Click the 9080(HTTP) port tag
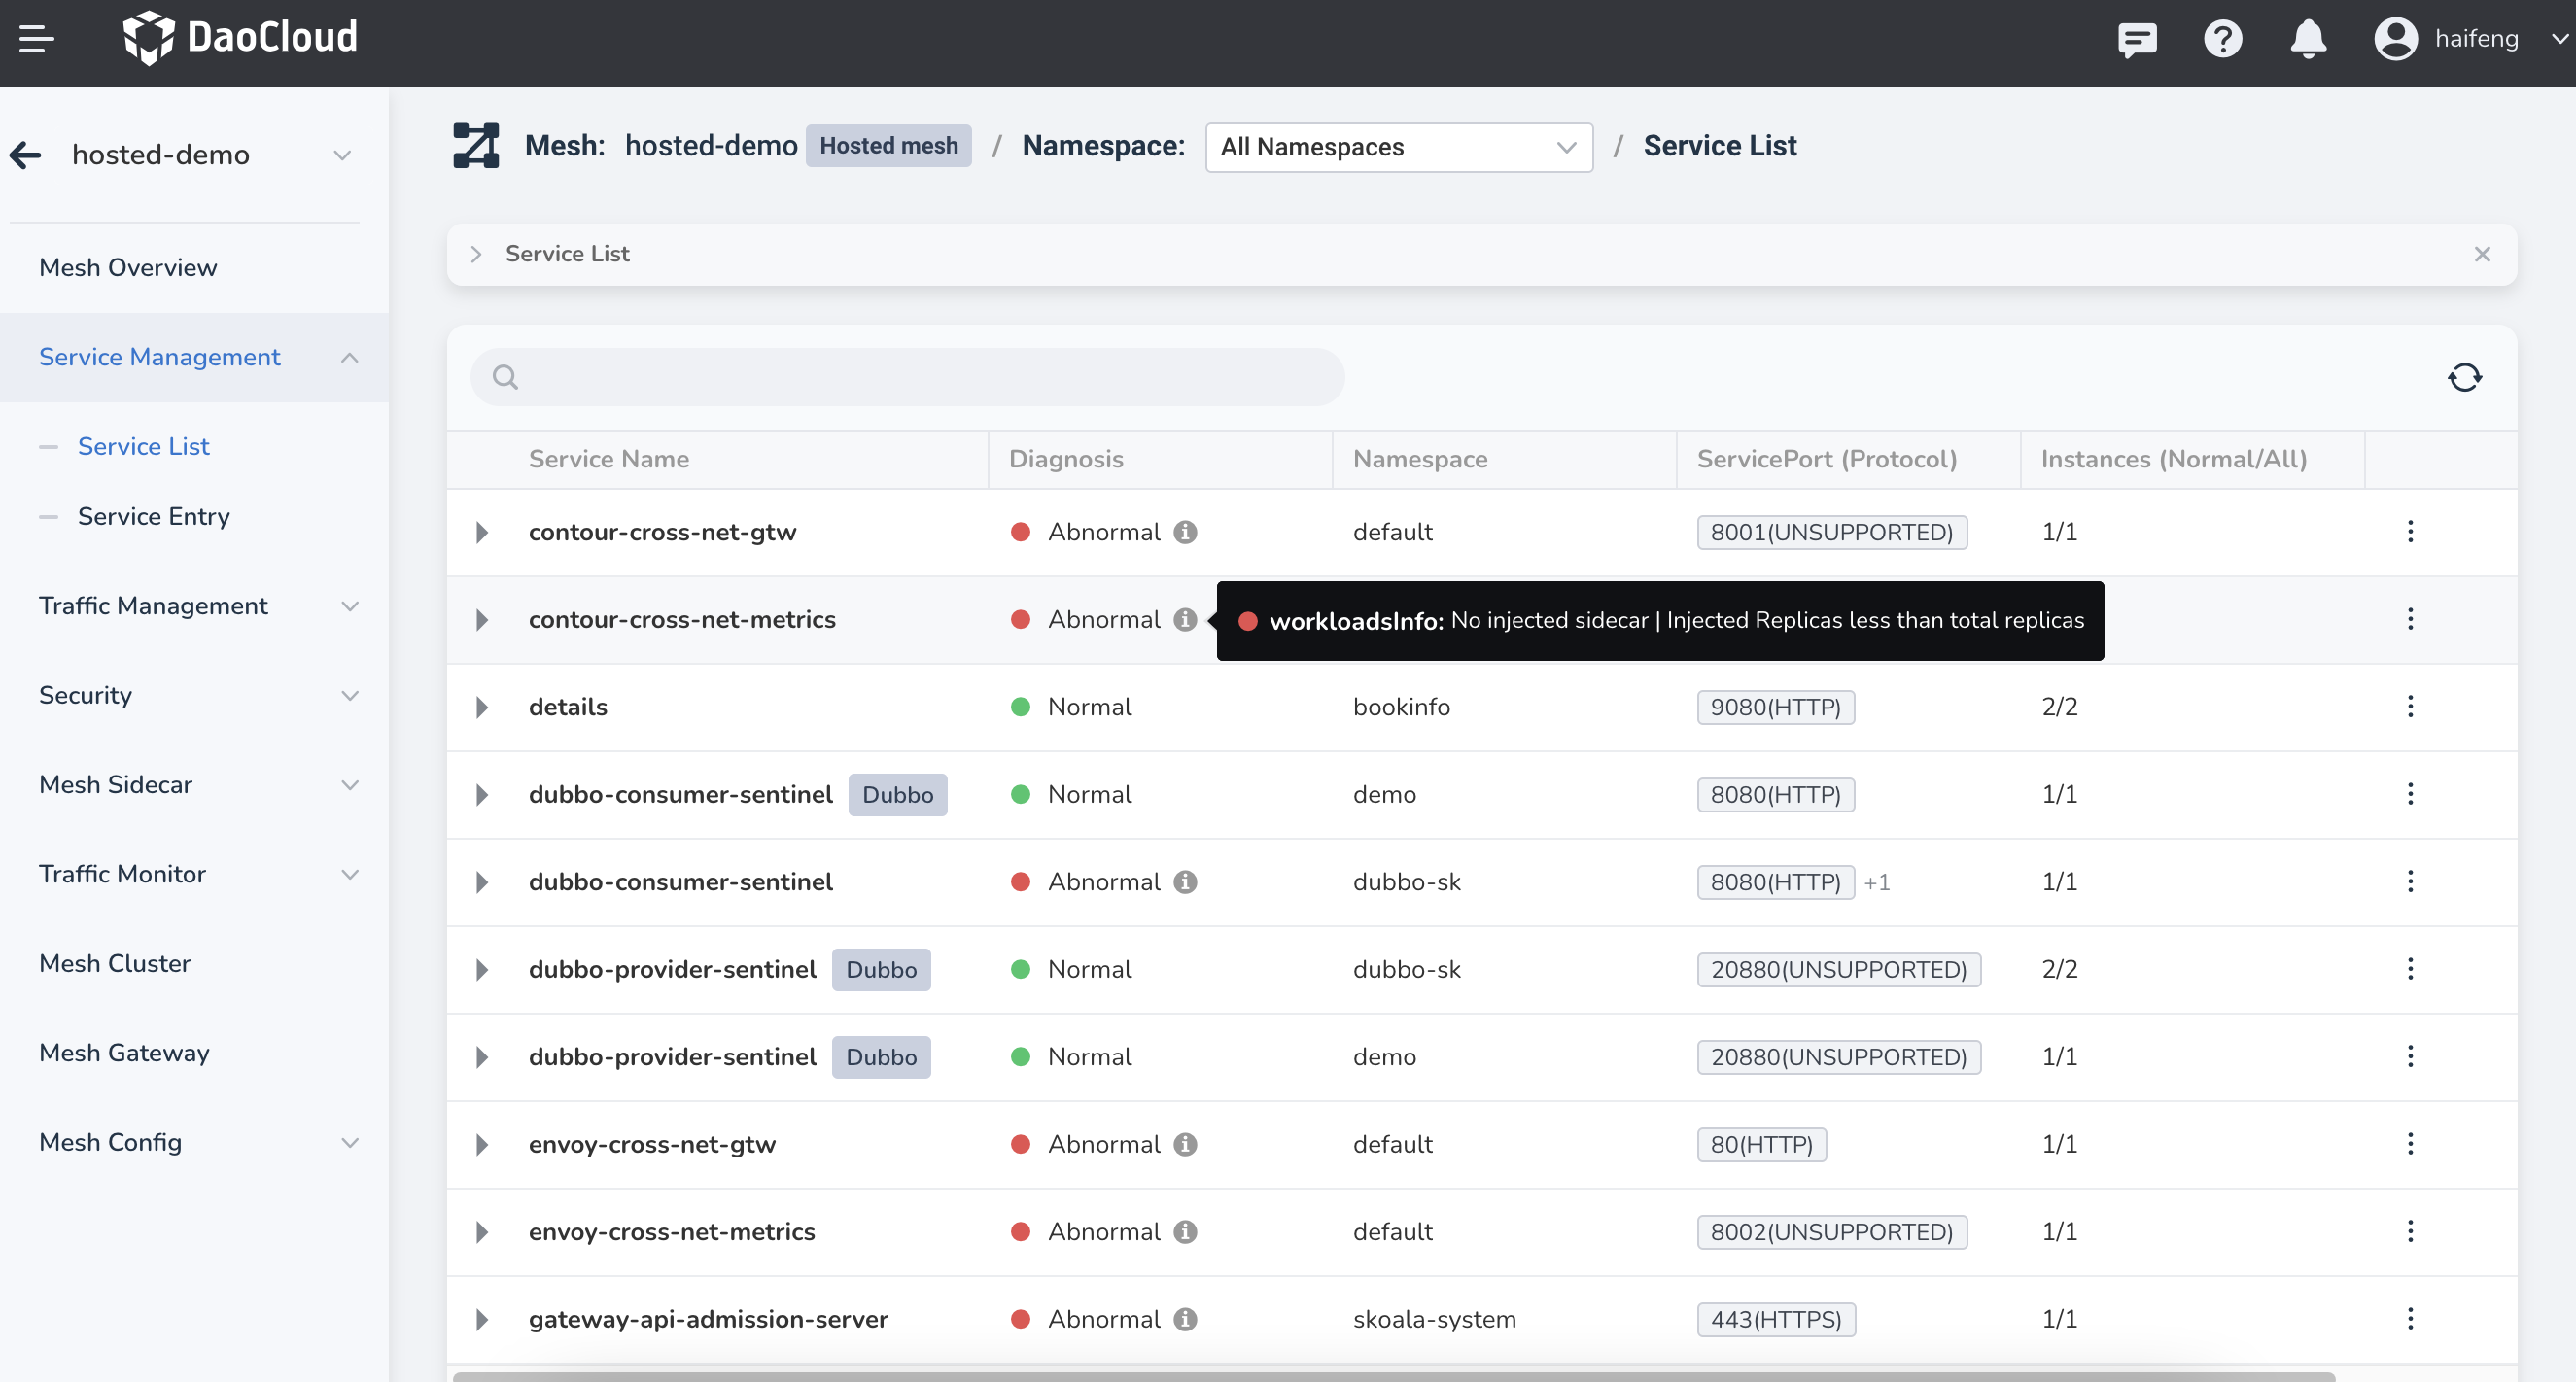Viewport: 2576px width, 1382px height. 1775,707
